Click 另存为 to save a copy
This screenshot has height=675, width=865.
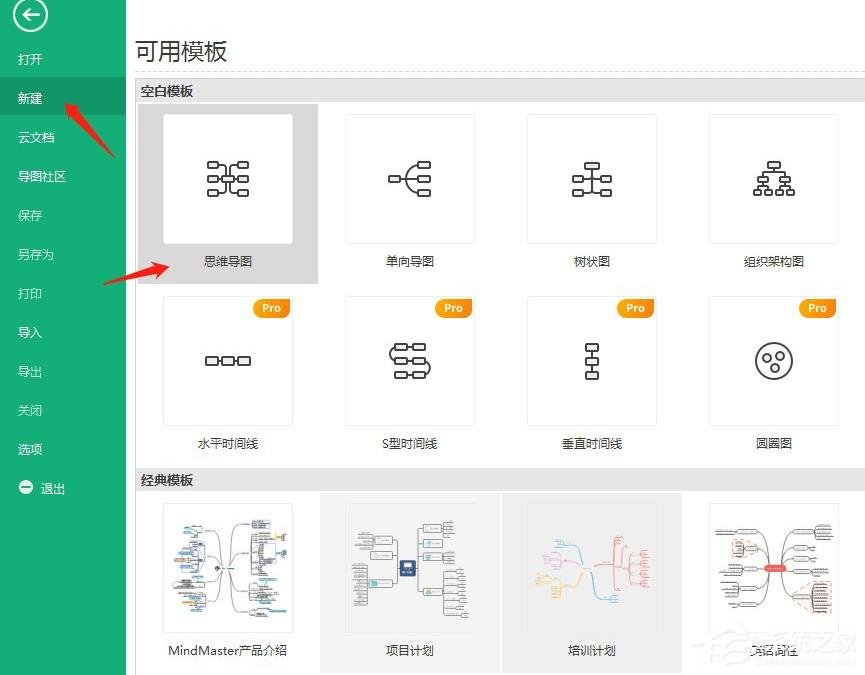[x=36, y=254]
